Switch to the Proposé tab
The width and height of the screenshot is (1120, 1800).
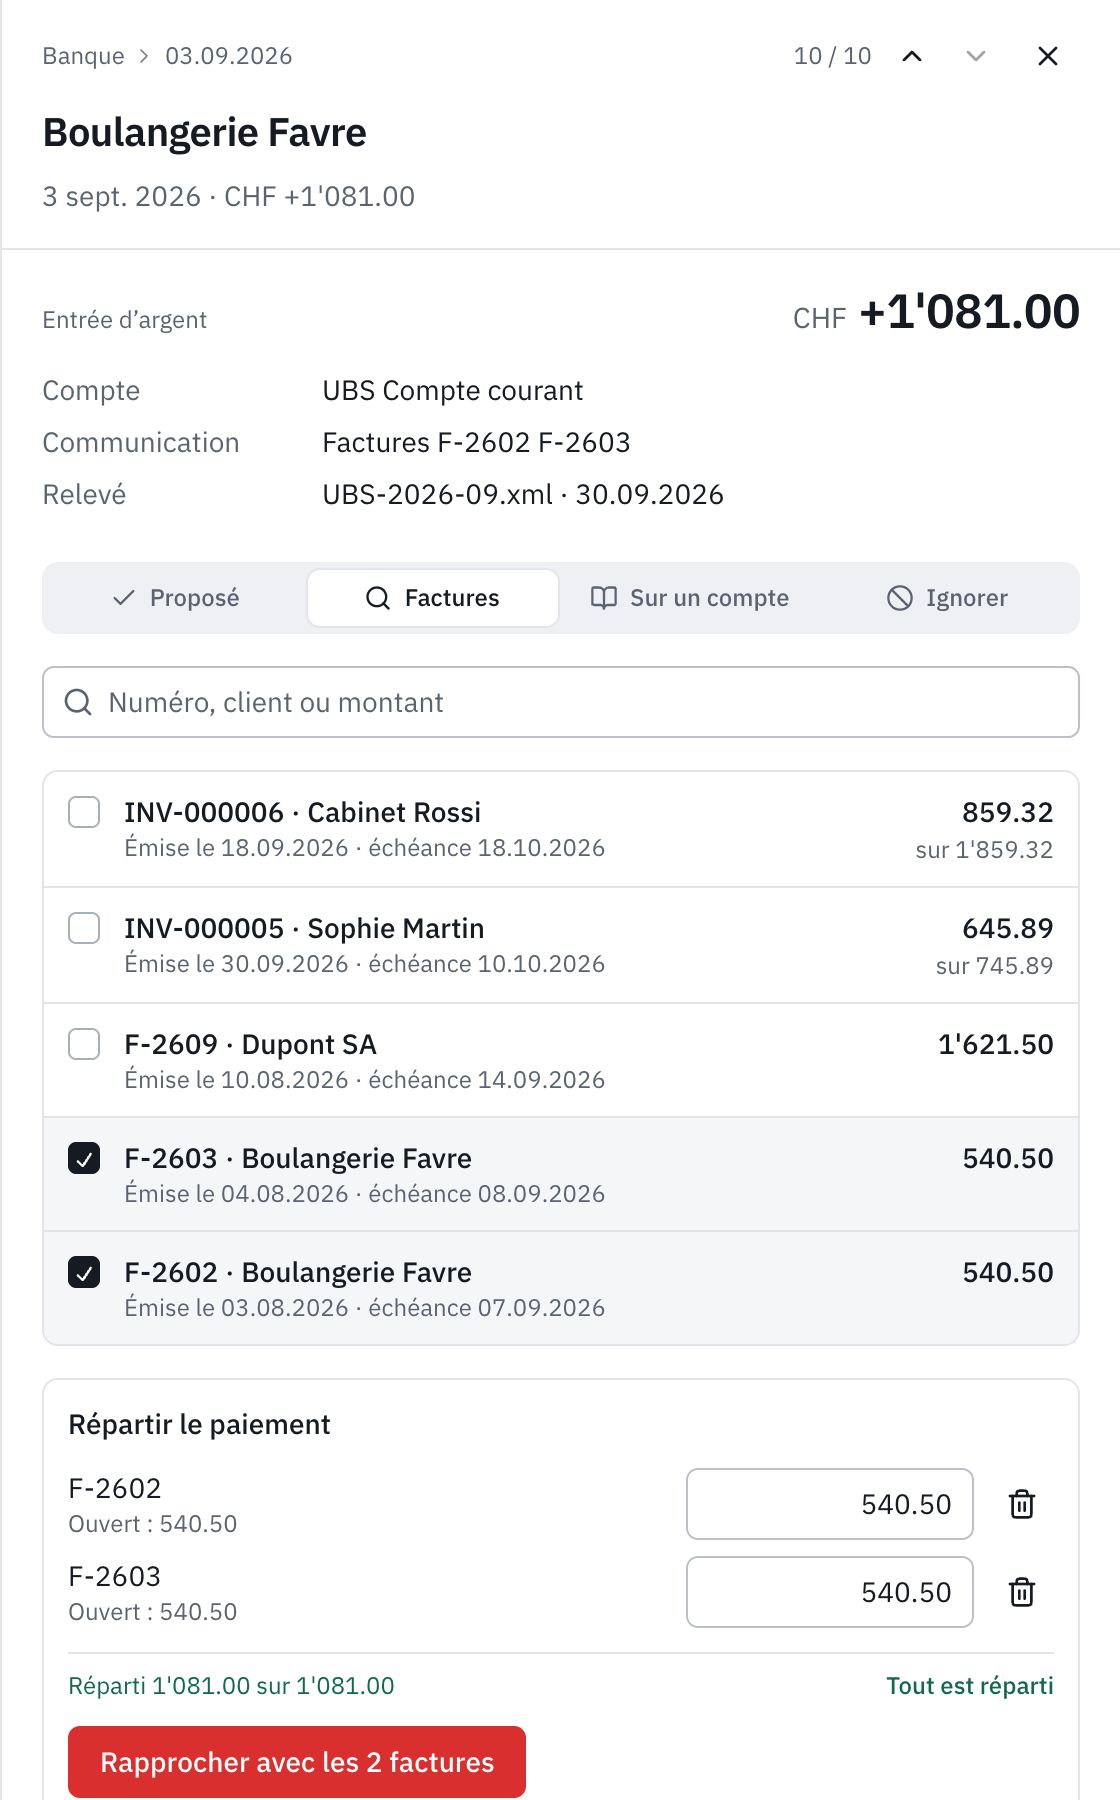[x=176, y=598]
